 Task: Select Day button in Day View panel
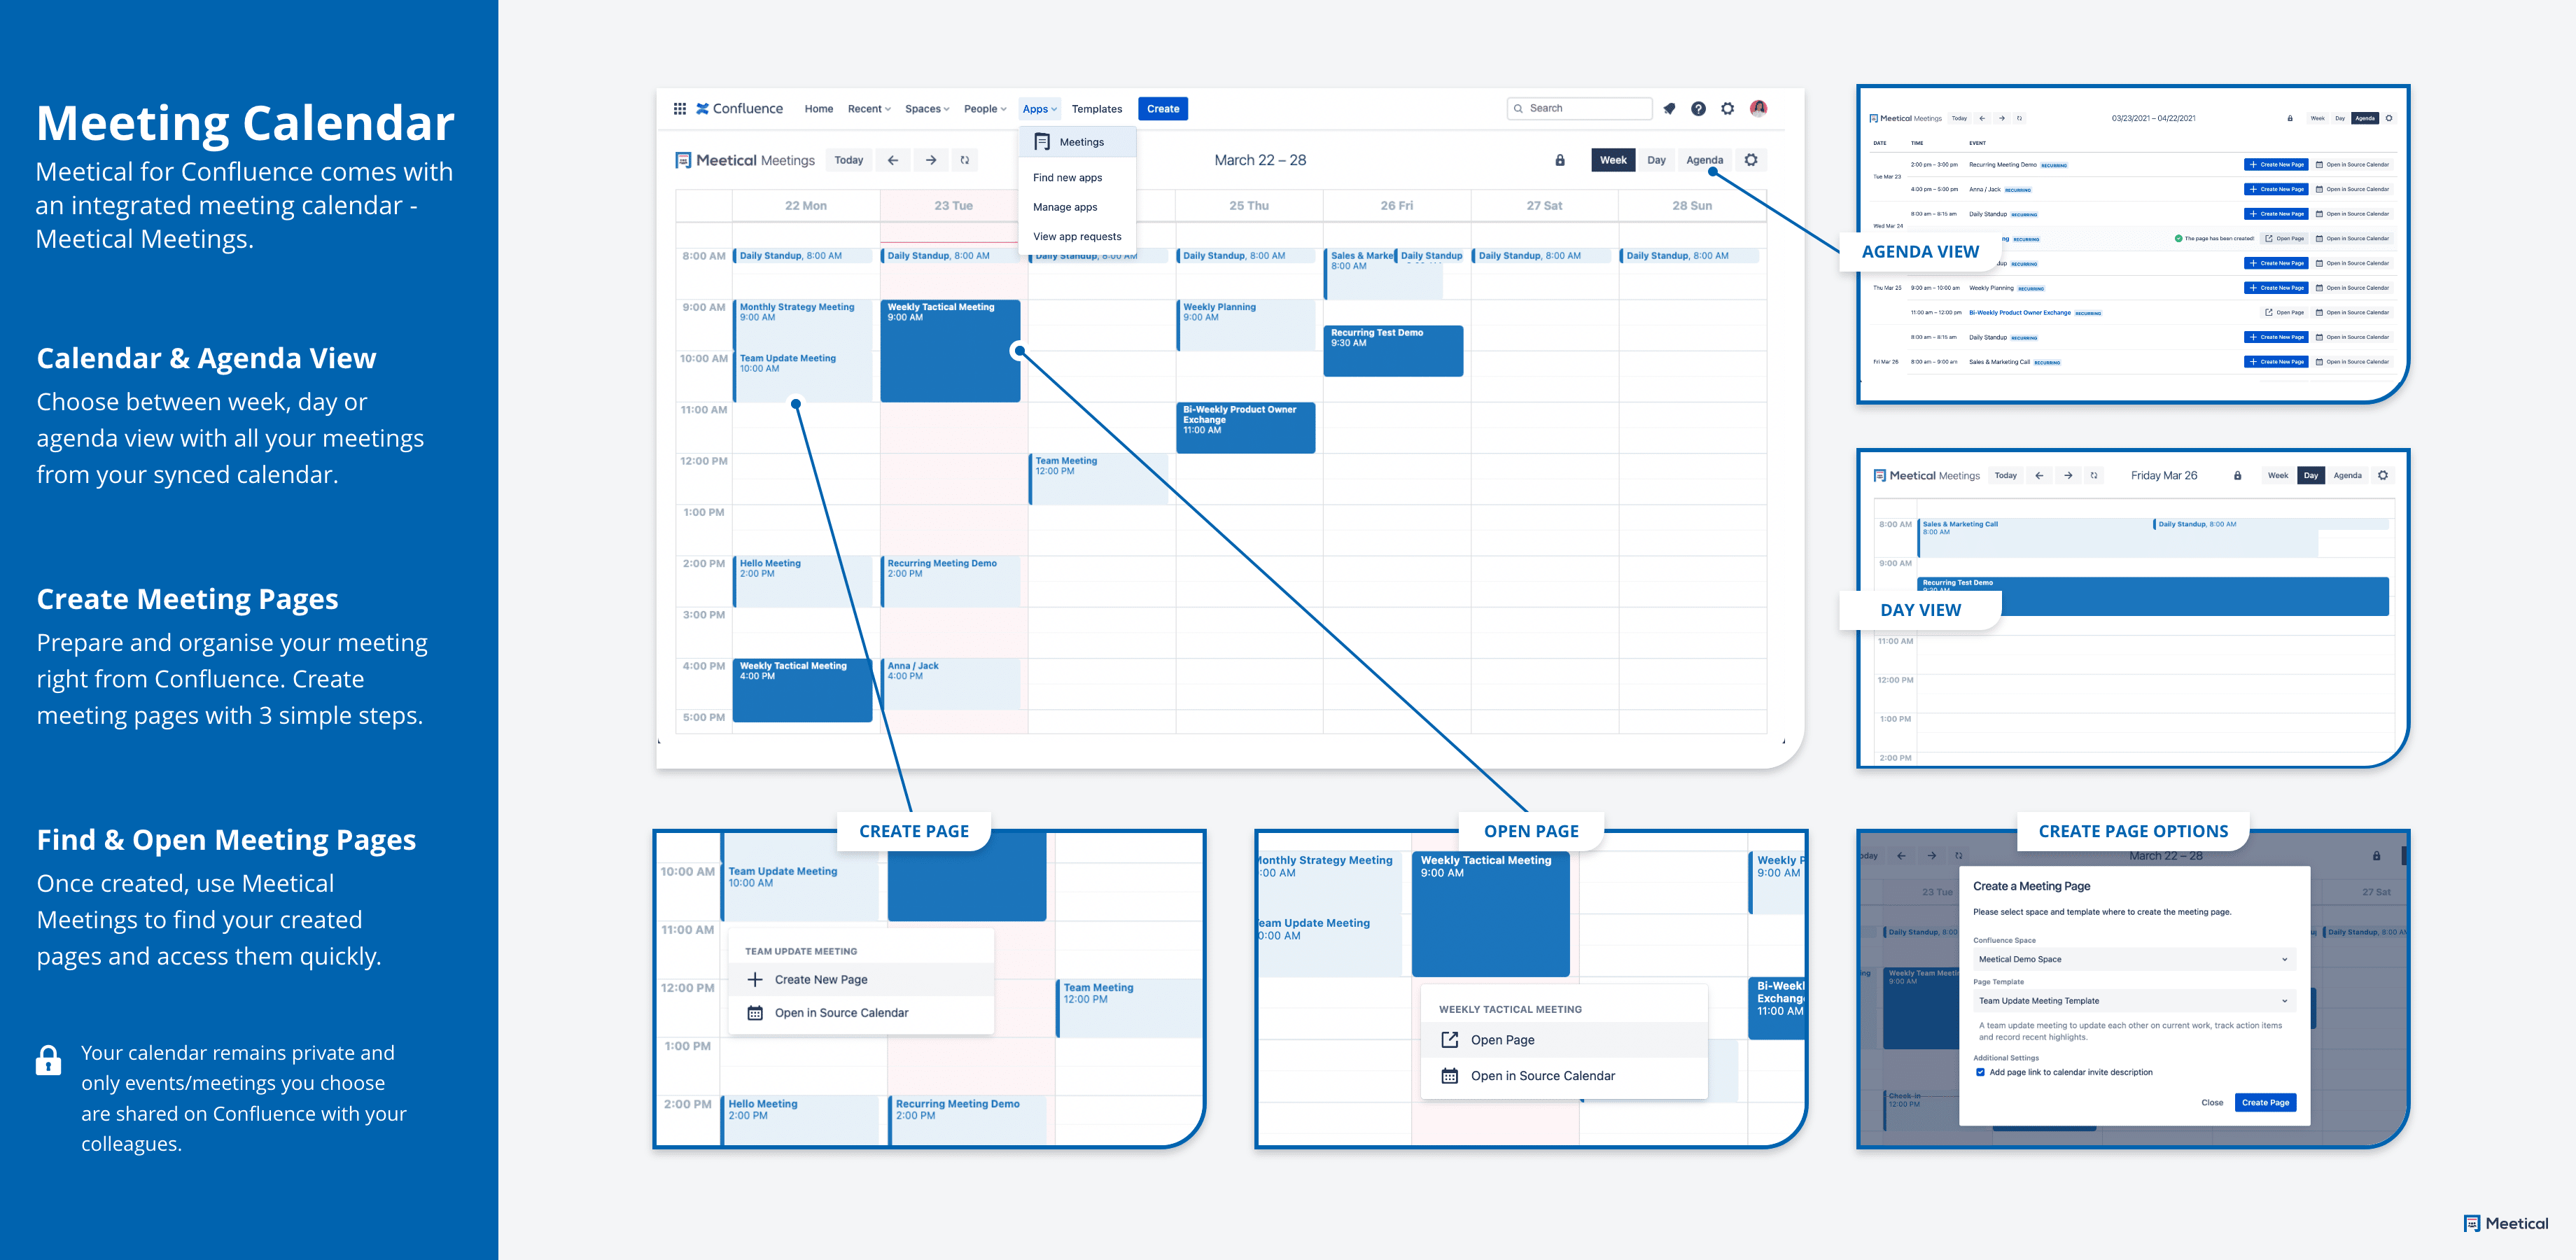pyautogui.click(x=2310, y=476)
